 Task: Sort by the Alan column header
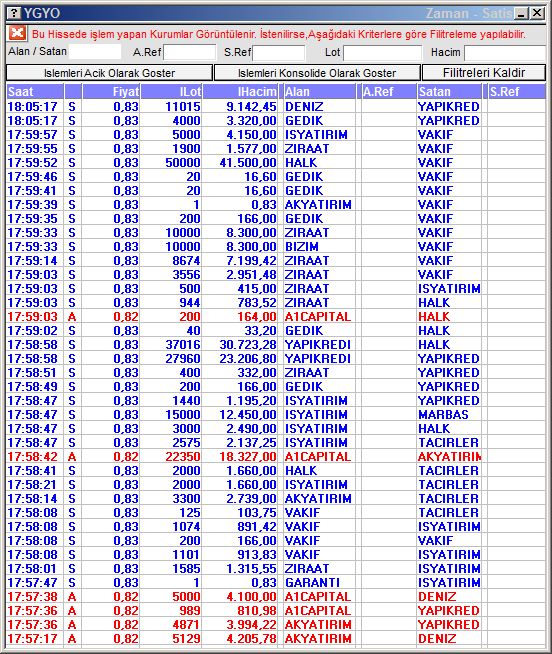click(320, 91)
